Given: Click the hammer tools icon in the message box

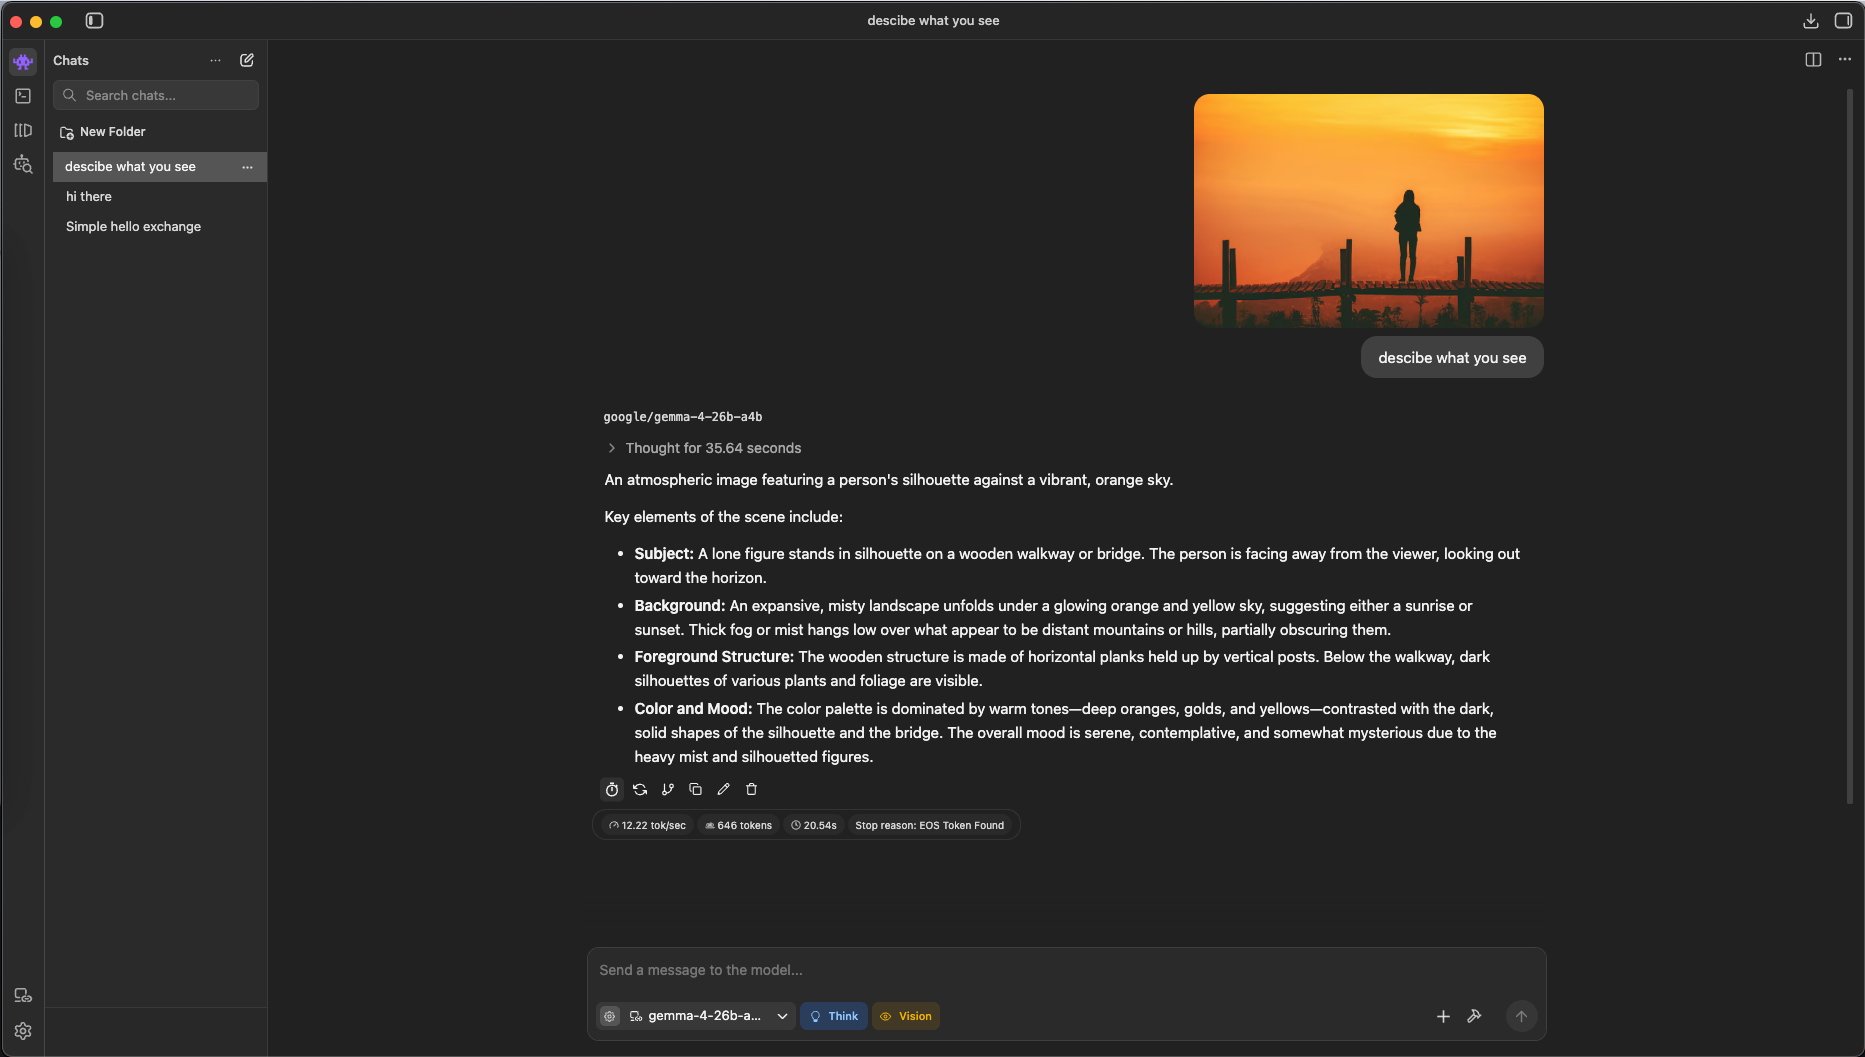Looking at the screenshot, I should point(1474,1016).
